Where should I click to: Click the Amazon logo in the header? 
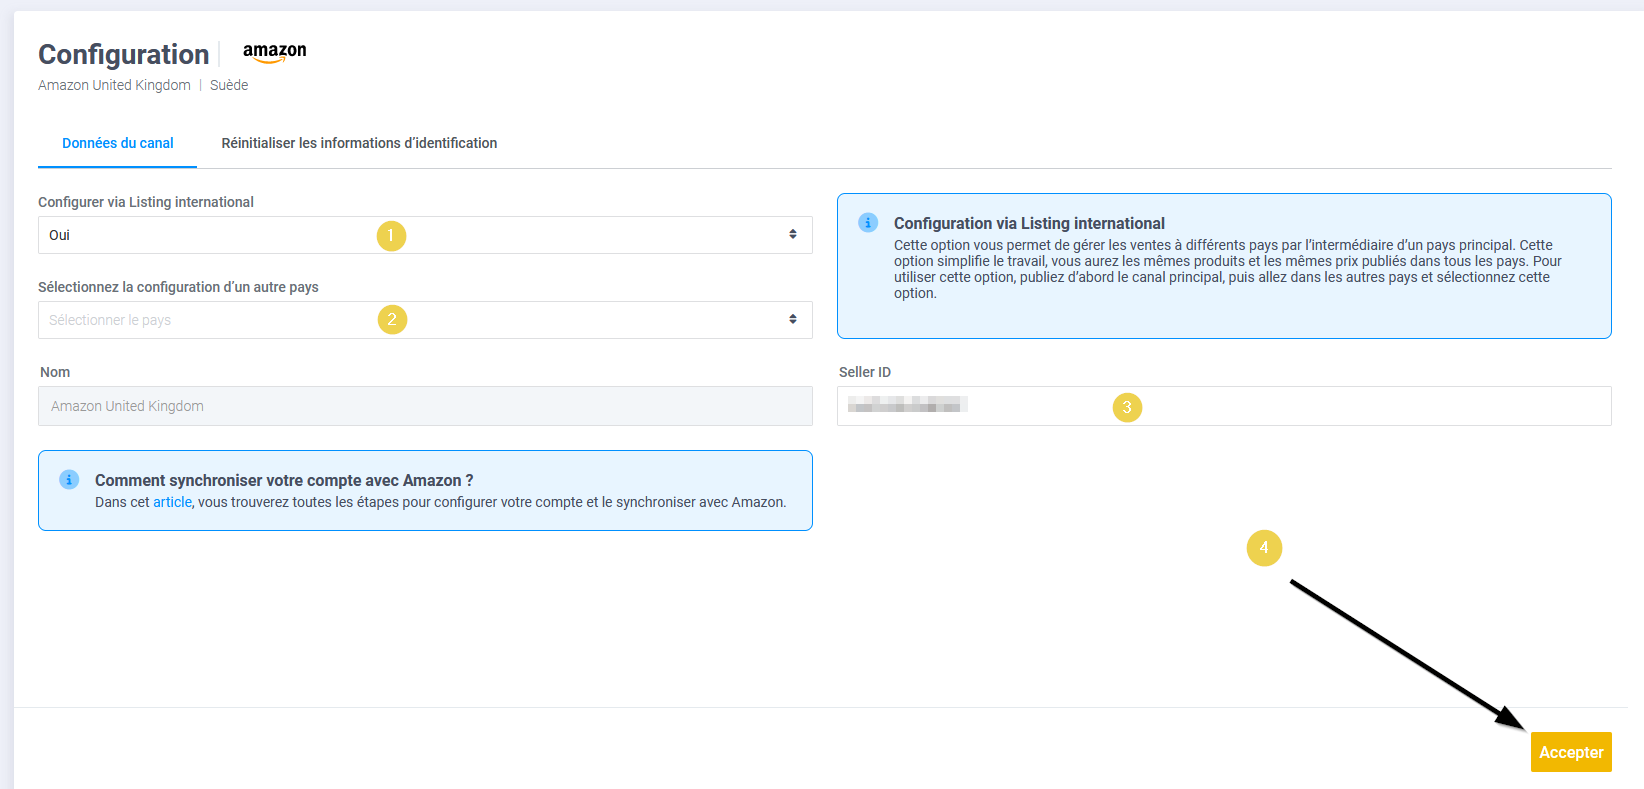pos(274,52)
